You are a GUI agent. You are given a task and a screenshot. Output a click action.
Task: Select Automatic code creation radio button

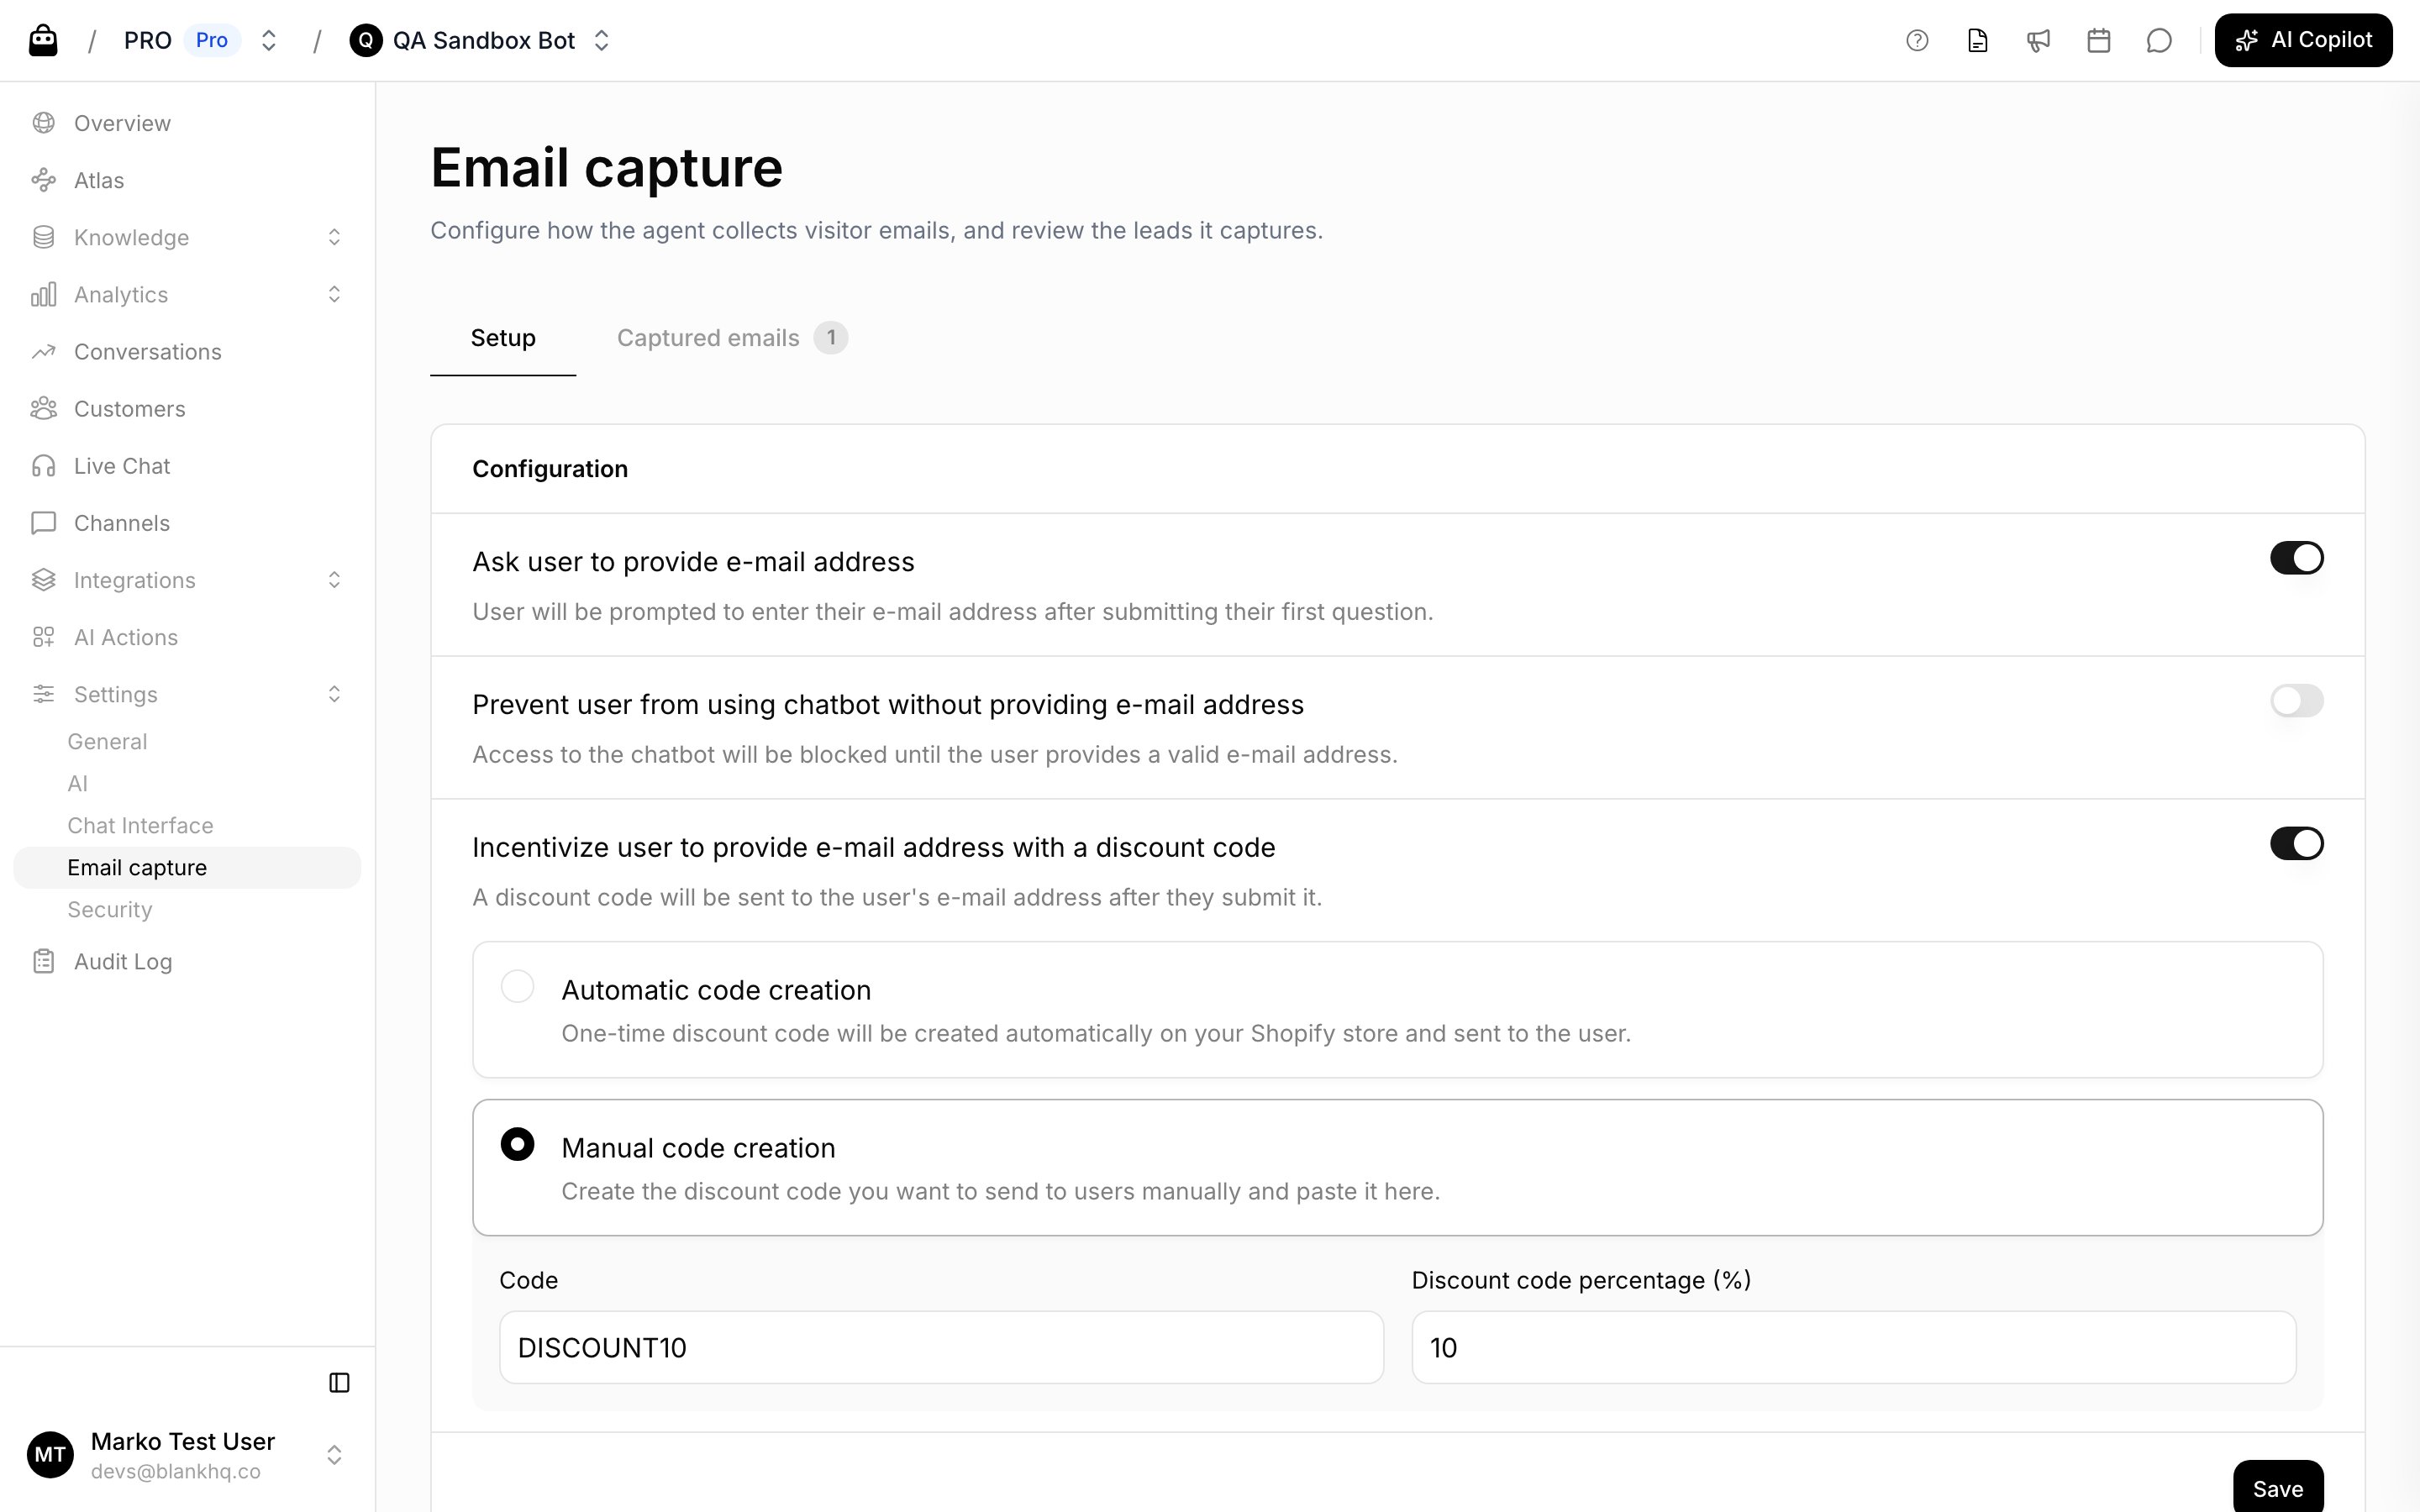517,986
